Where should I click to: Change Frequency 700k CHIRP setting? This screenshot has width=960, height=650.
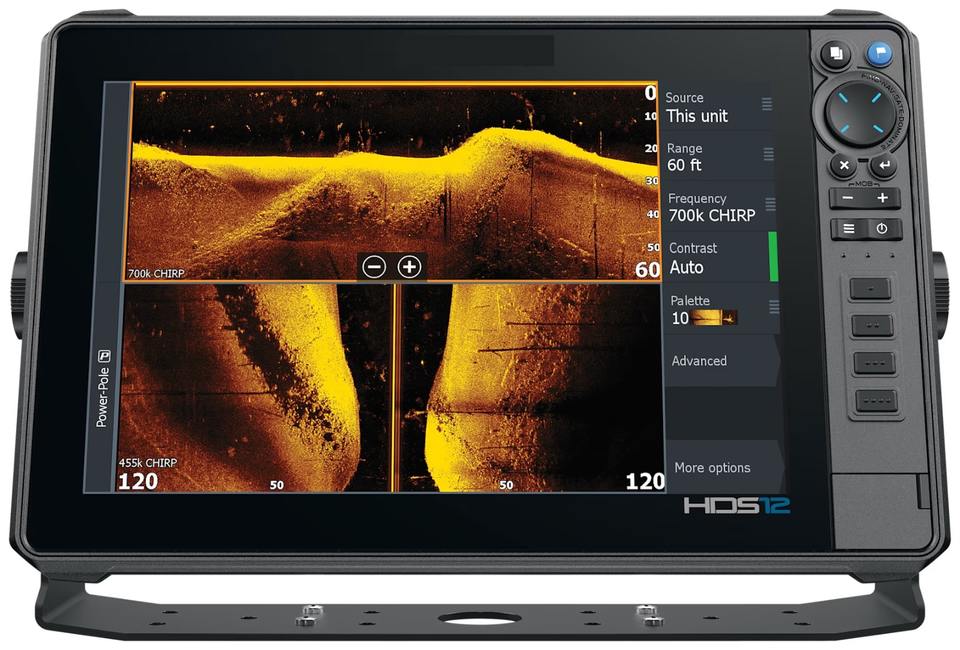pos(719,207)
